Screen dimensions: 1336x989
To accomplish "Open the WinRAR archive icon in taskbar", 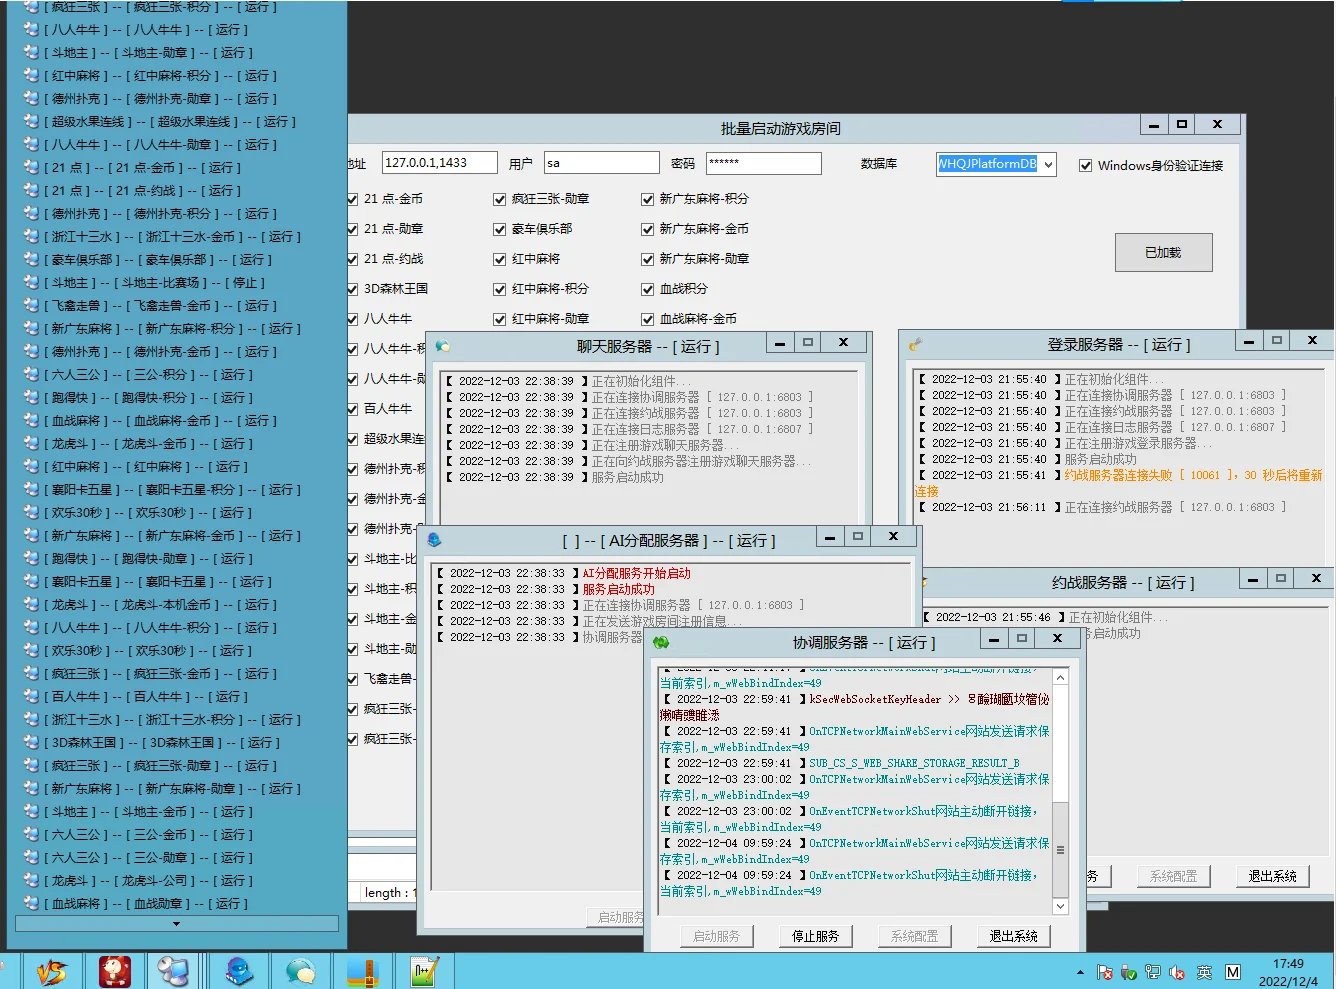I will 362,971.
